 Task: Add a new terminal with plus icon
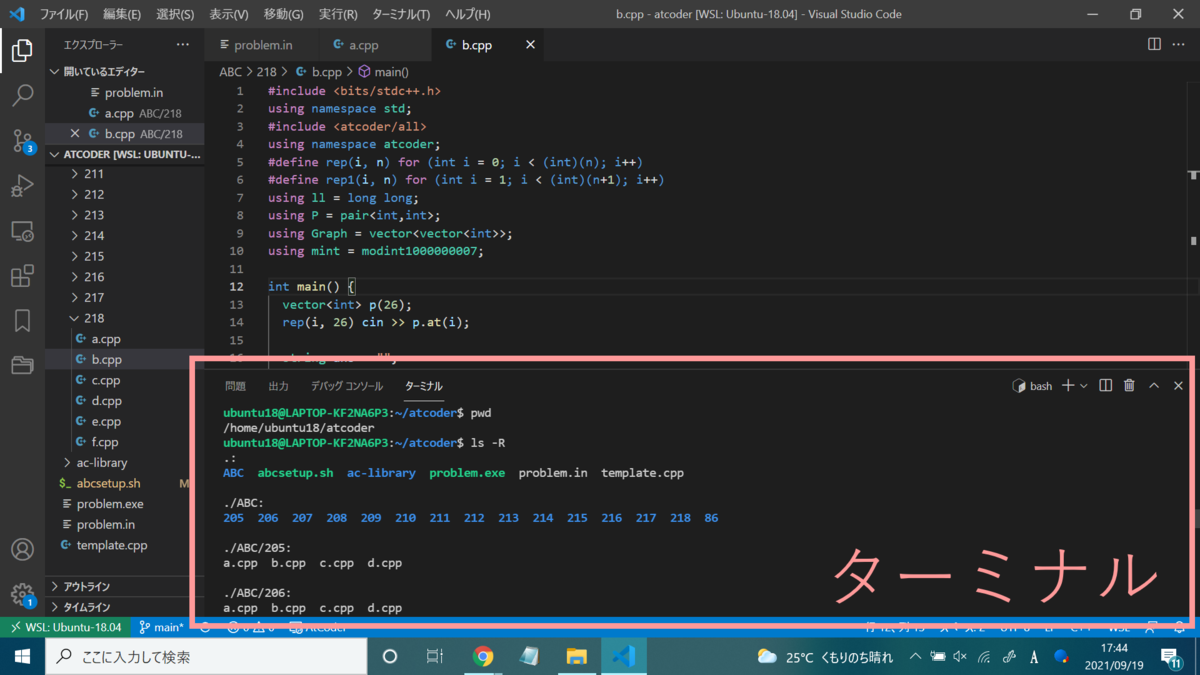(1067, 385)
